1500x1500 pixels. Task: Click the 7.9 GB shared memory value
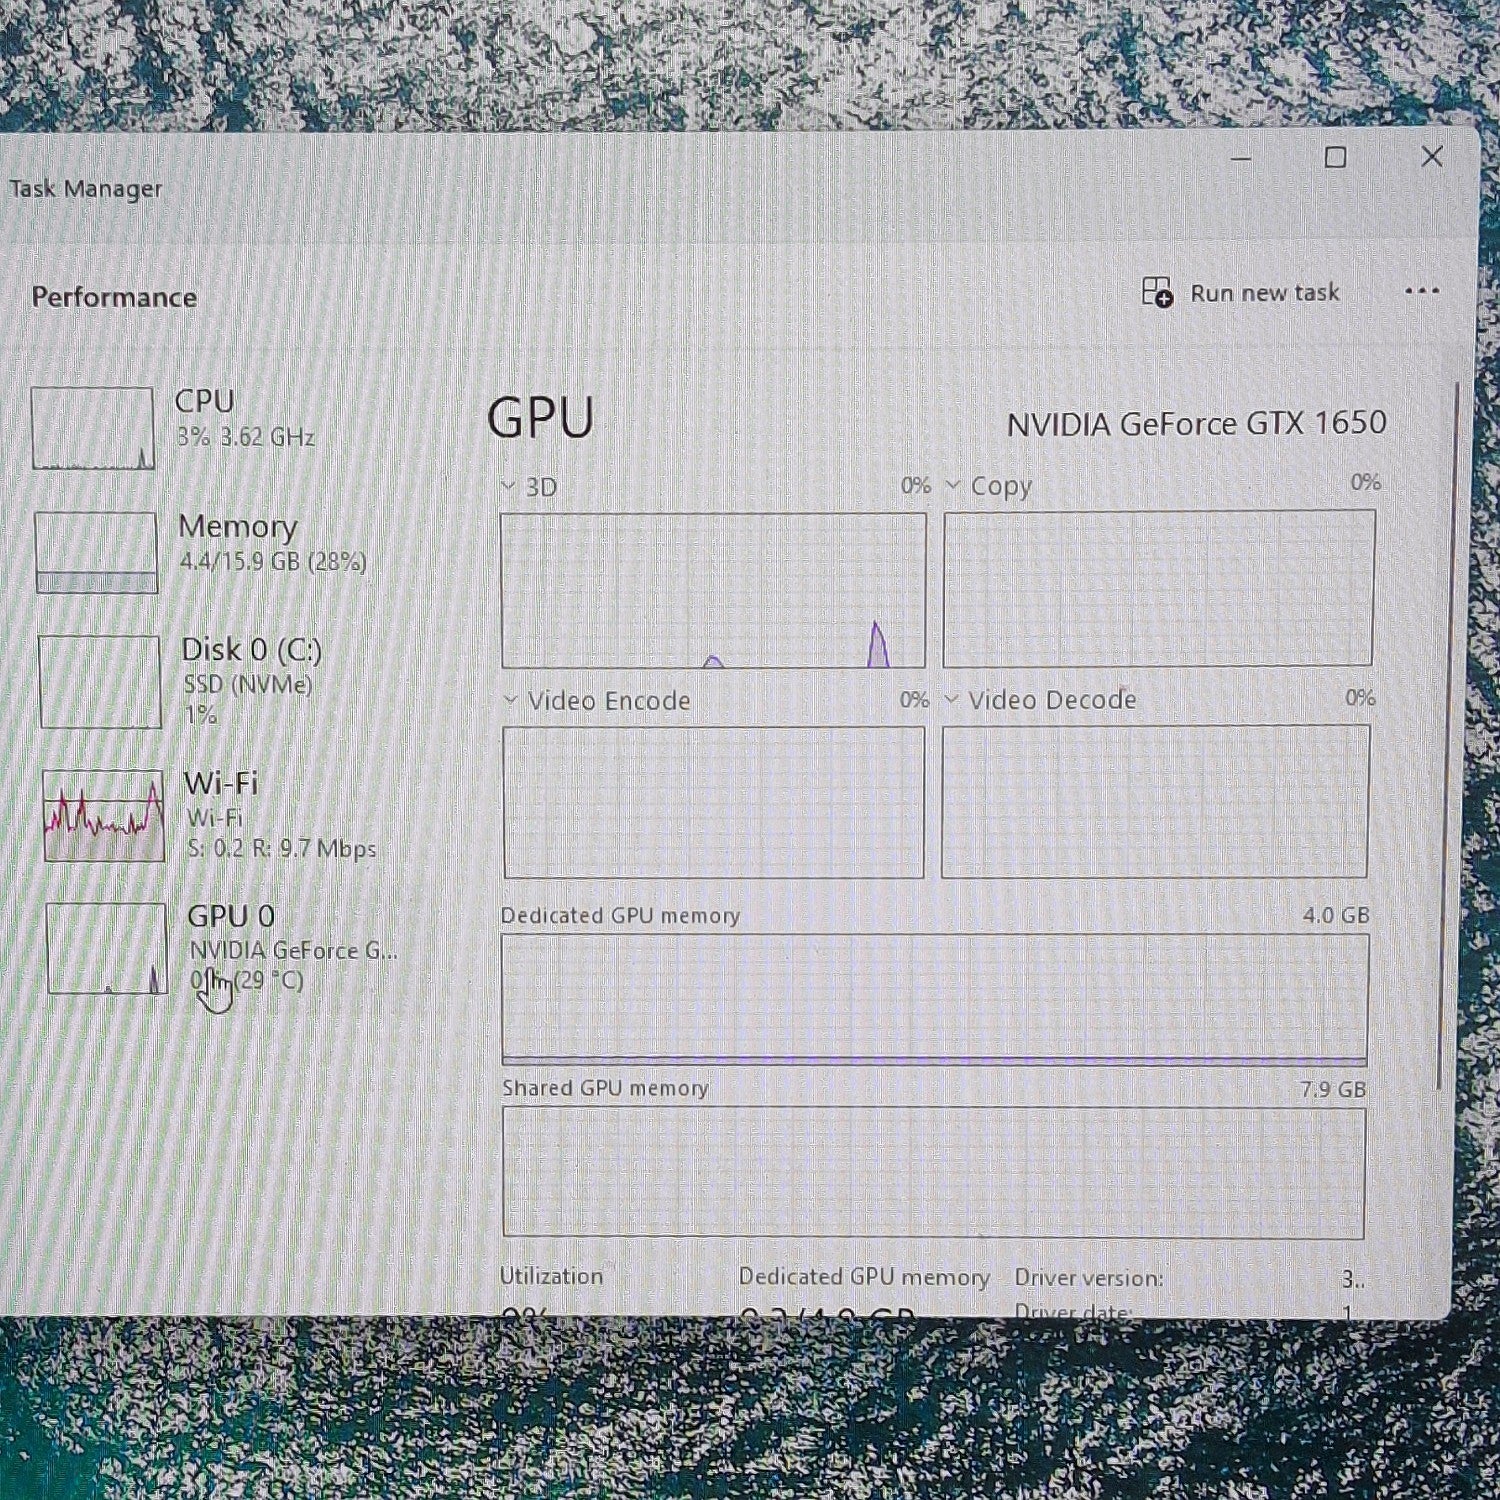(x=1333, y=1089)
